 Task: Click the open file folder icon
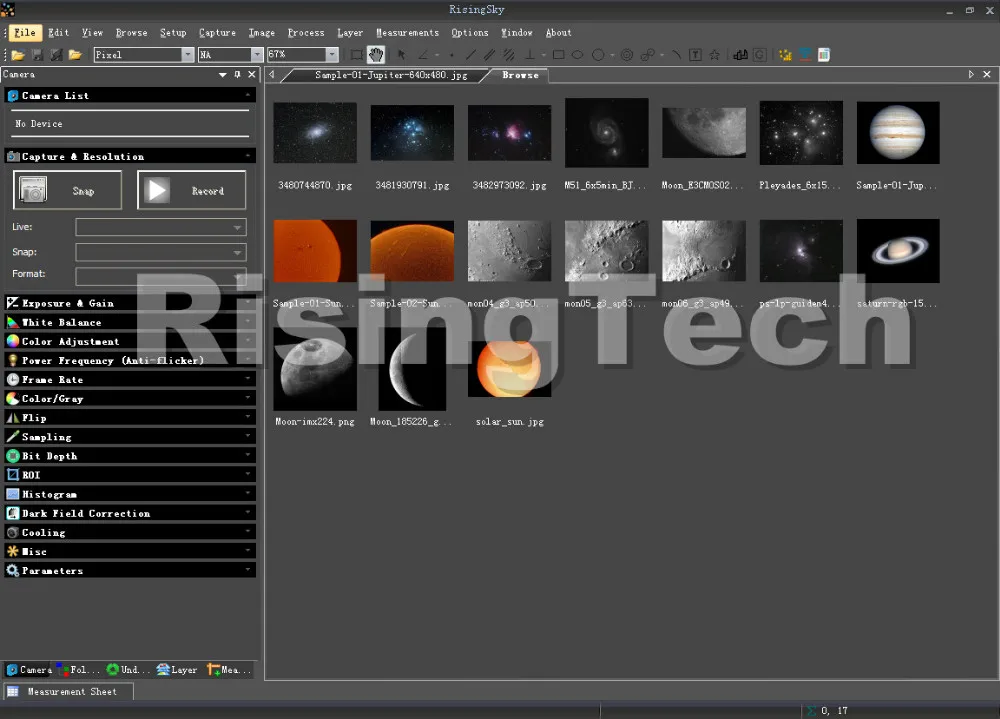(x=18, y=55)
